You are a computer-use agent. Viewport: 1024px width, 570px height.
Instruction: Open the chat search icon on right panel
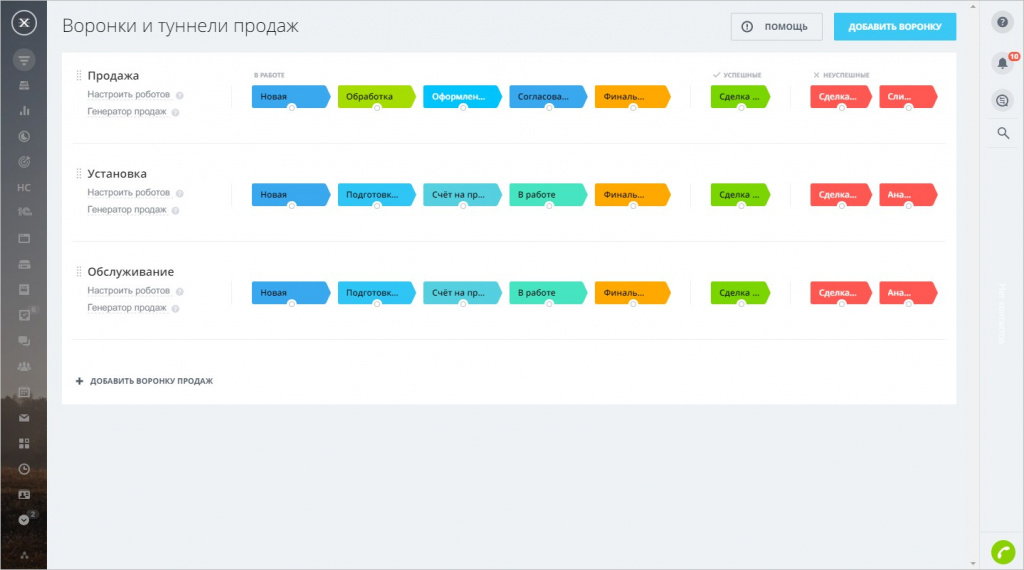[1002, 101]
